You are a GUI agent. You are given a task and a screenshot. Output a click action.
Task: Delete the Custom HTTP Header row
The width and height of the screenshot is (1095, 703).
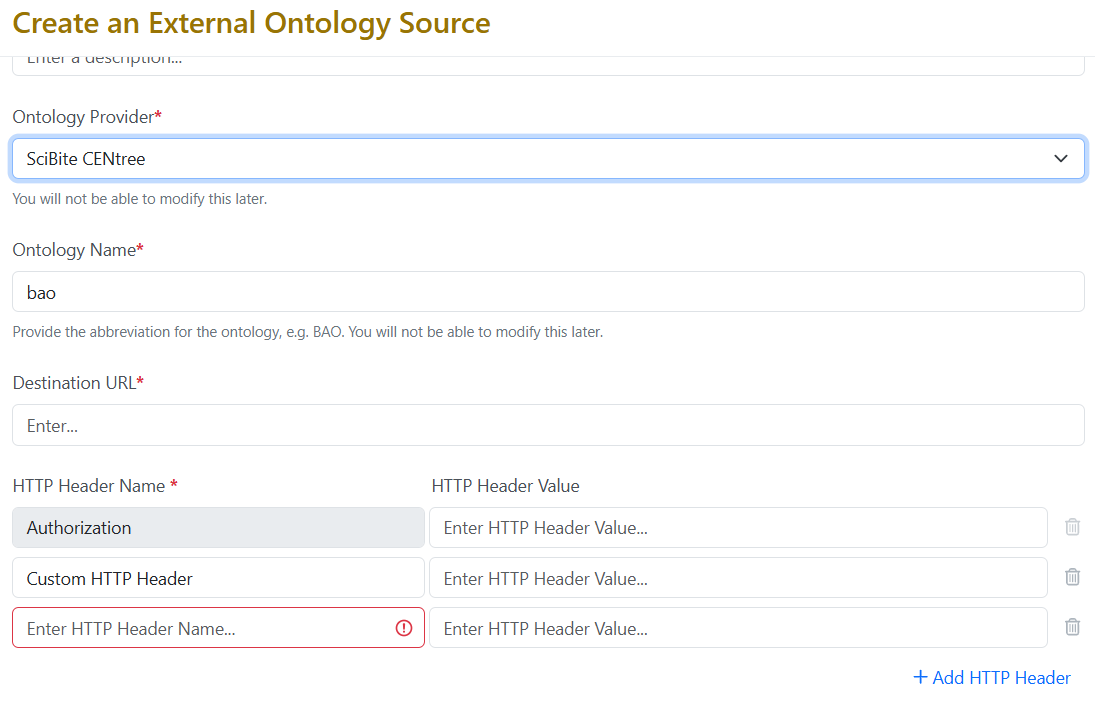[x=1073, y=577]
